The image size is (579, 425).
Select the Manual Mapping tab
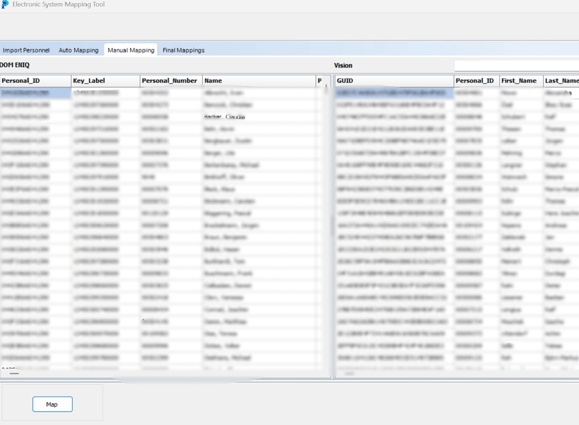pos(131,50)
